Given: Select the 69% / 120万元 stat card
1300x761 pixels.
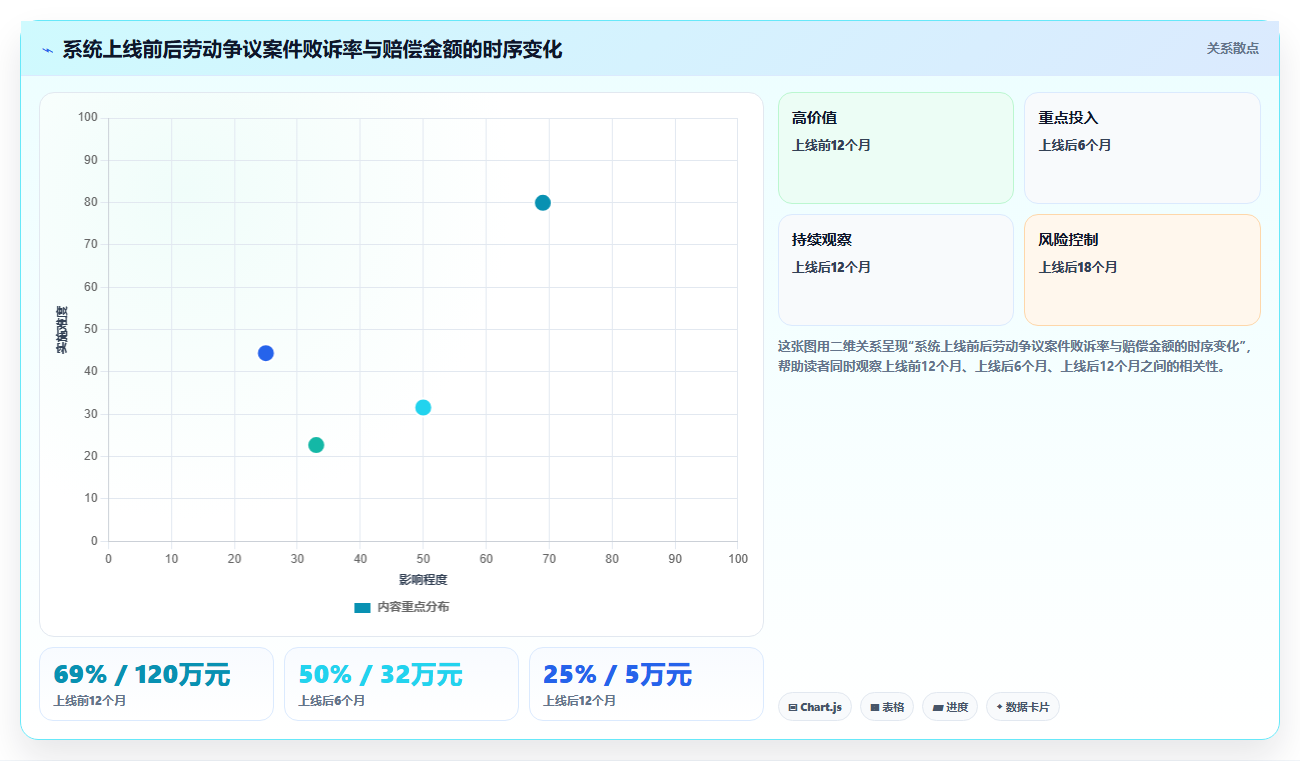Looking at the screenshot, I should [156, 684].
